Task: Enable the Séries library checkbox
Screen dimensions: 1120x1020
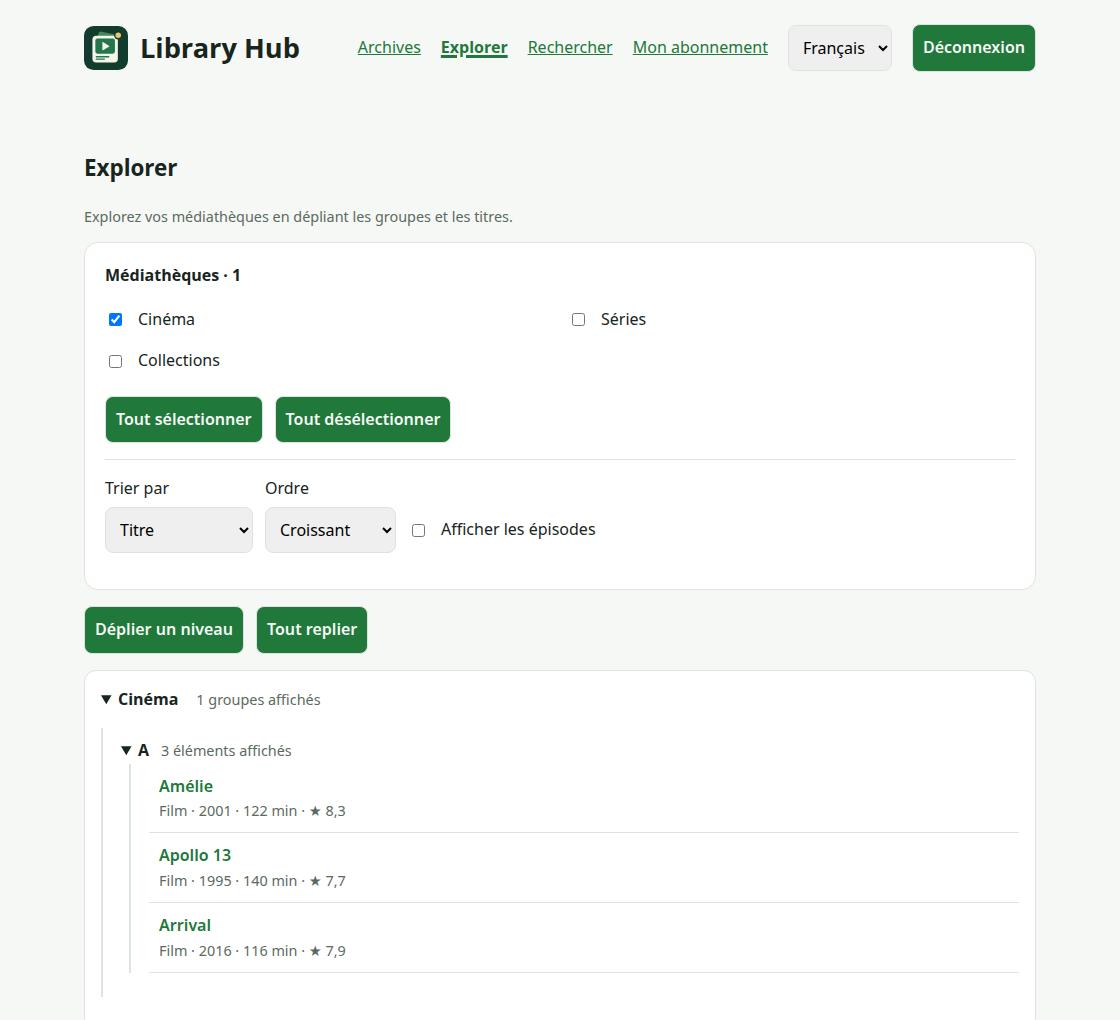Action: click(579, 319)
